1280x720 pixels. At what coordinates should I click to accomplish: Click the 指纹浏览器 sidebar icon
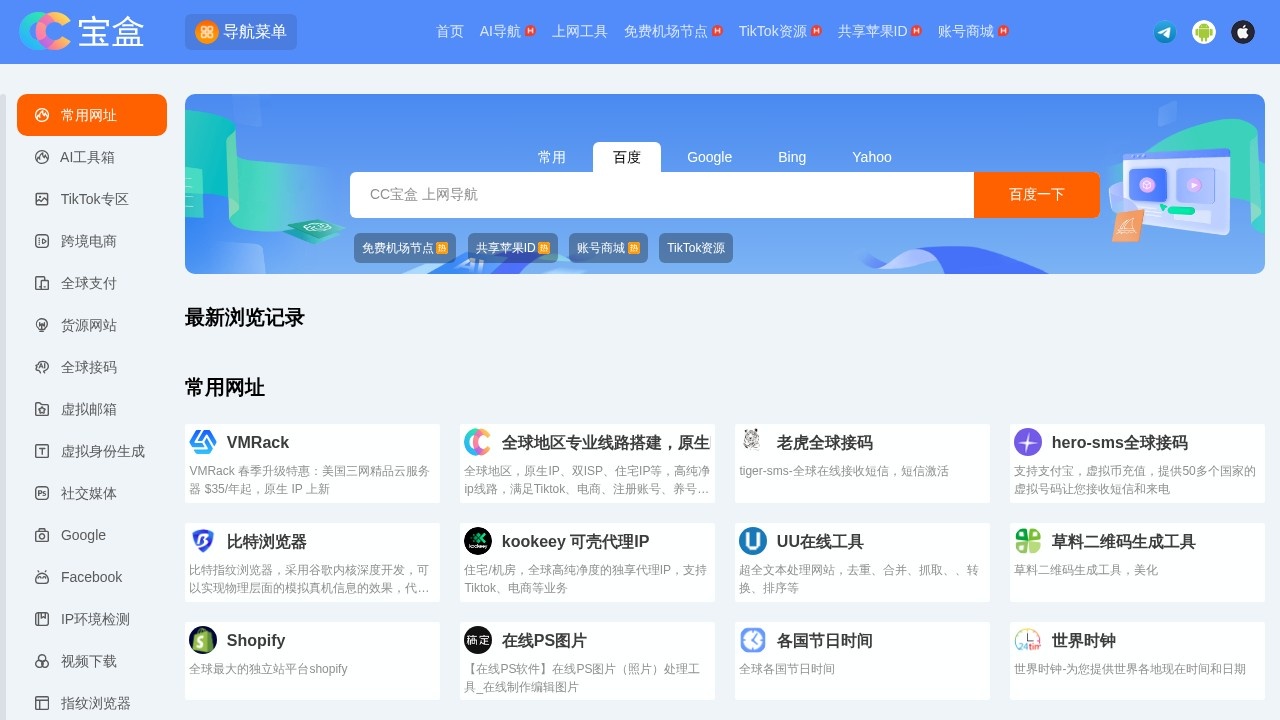[91, 703]
